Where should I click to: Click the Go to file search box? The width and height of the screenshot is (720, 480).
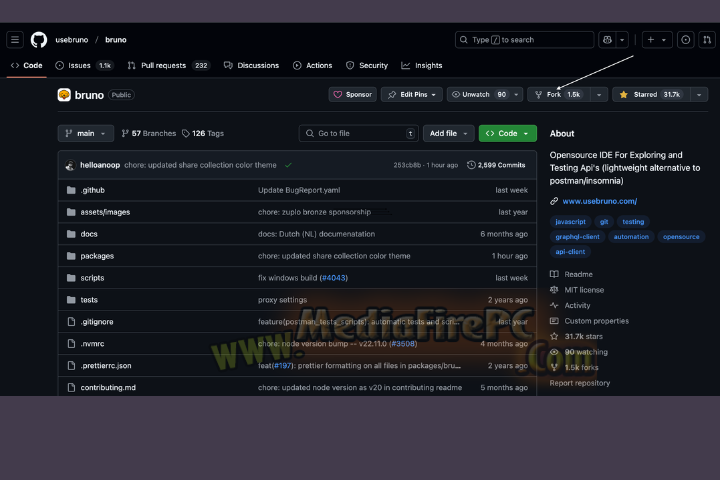click(x=359, y=134)
